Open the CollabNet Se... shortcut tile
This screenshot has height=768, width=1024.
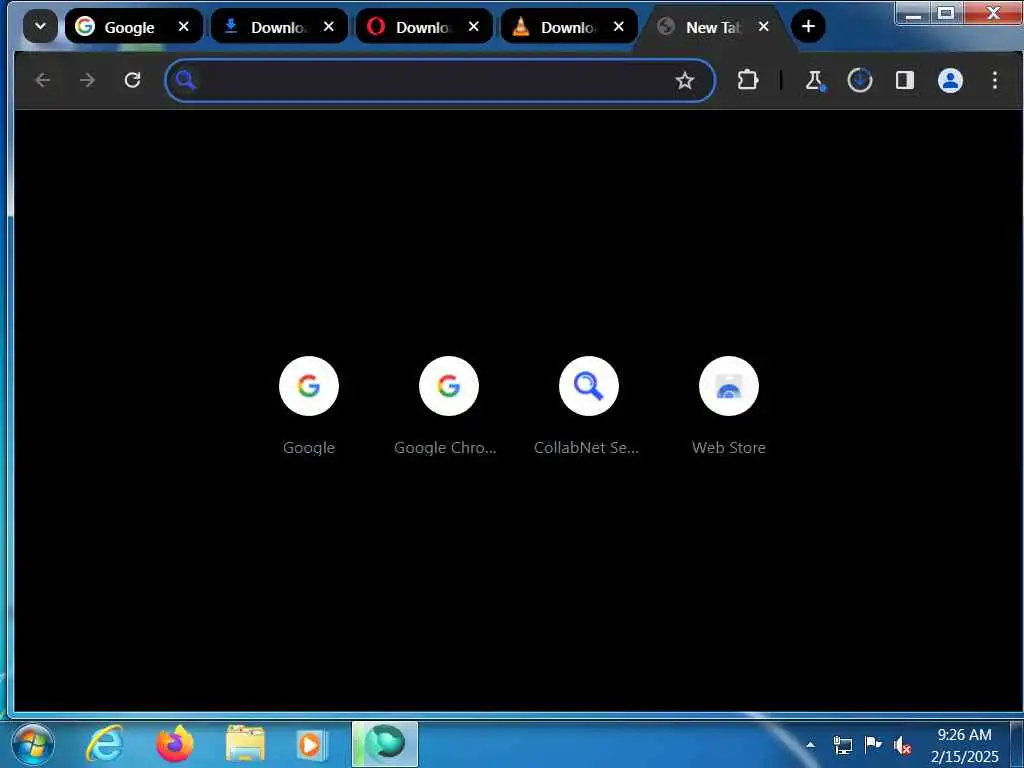(588, 406)
